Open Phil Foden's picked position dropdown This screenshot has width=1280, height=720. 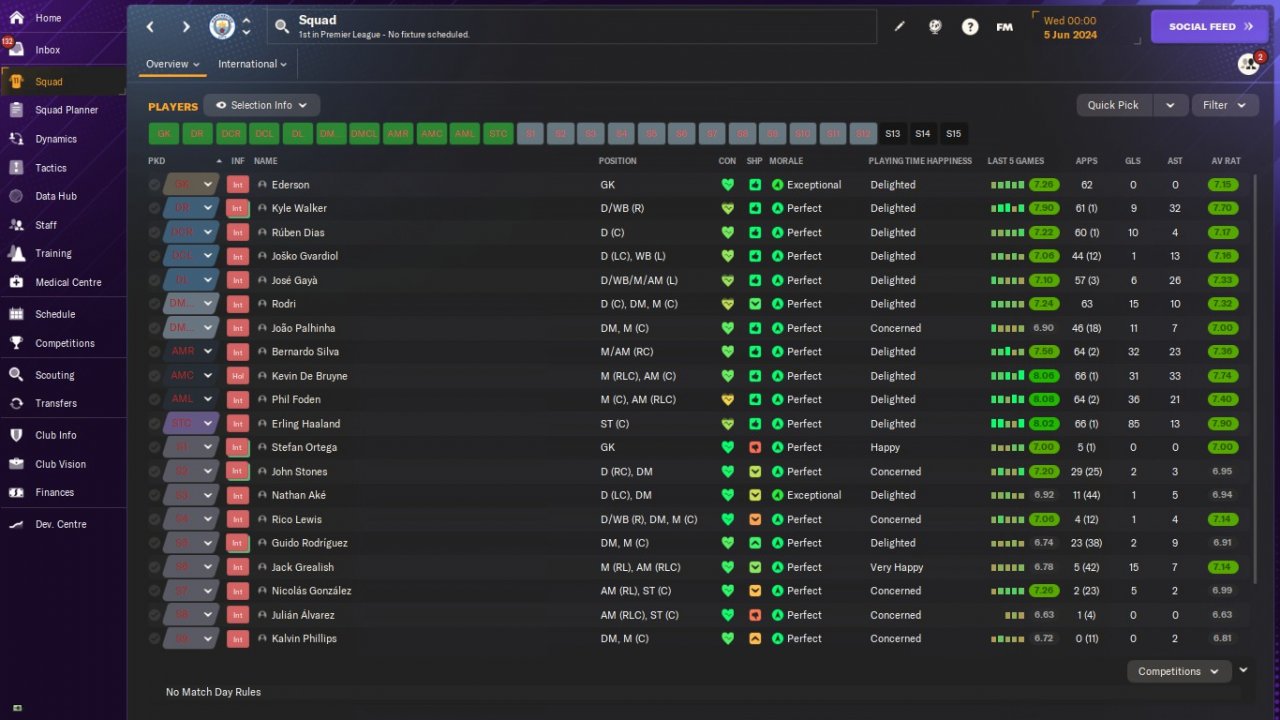coord(208,400)
